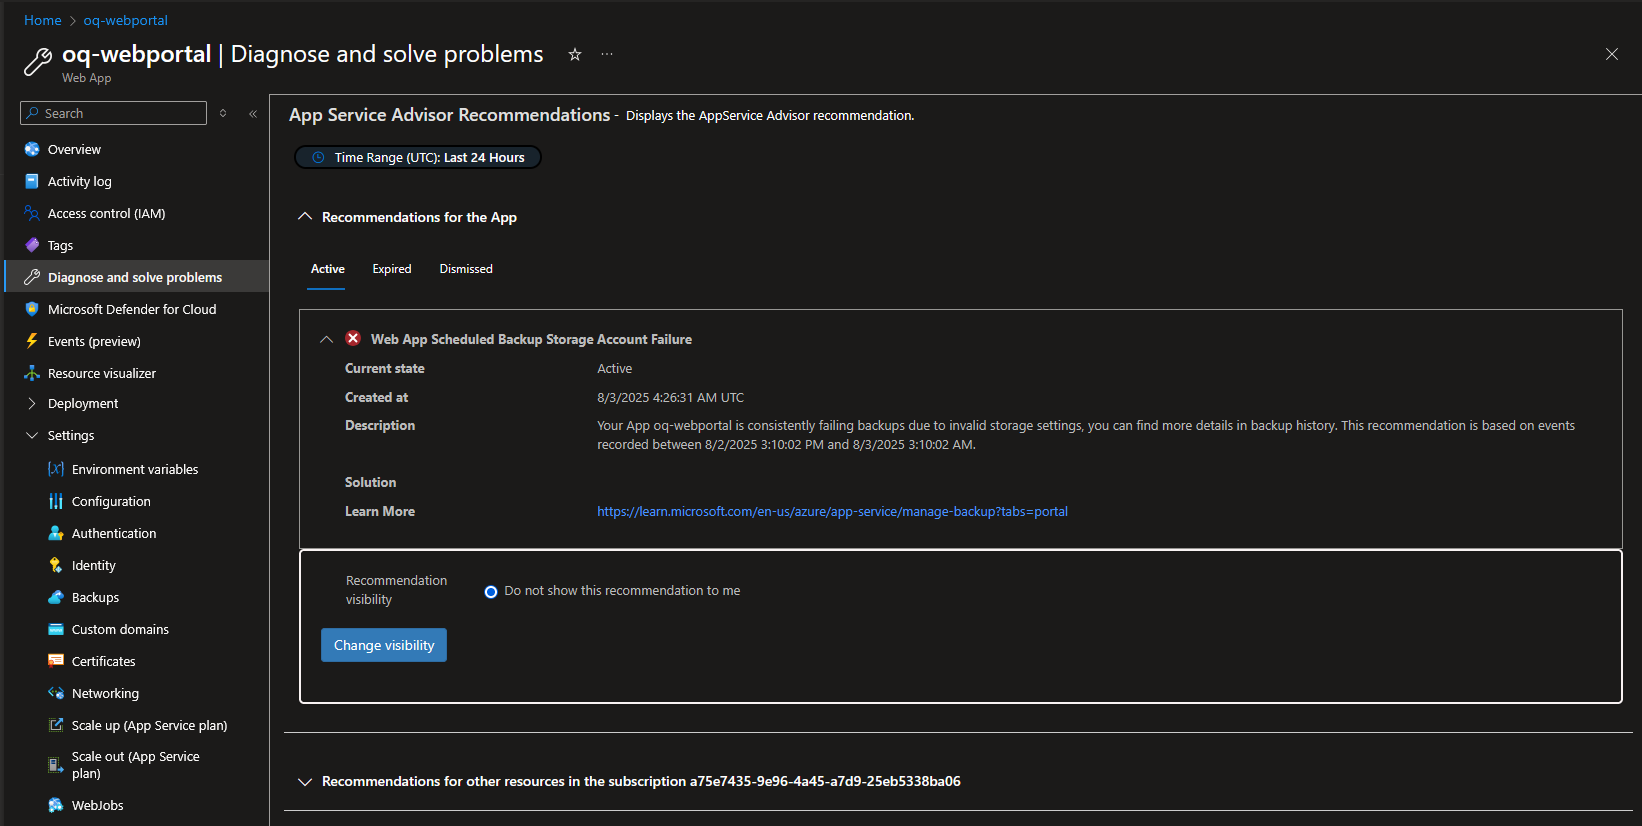The image size is (1642, 826).
Task: Collapse the Web App Scheduled Backup failure item
Action: pos(326,339)
